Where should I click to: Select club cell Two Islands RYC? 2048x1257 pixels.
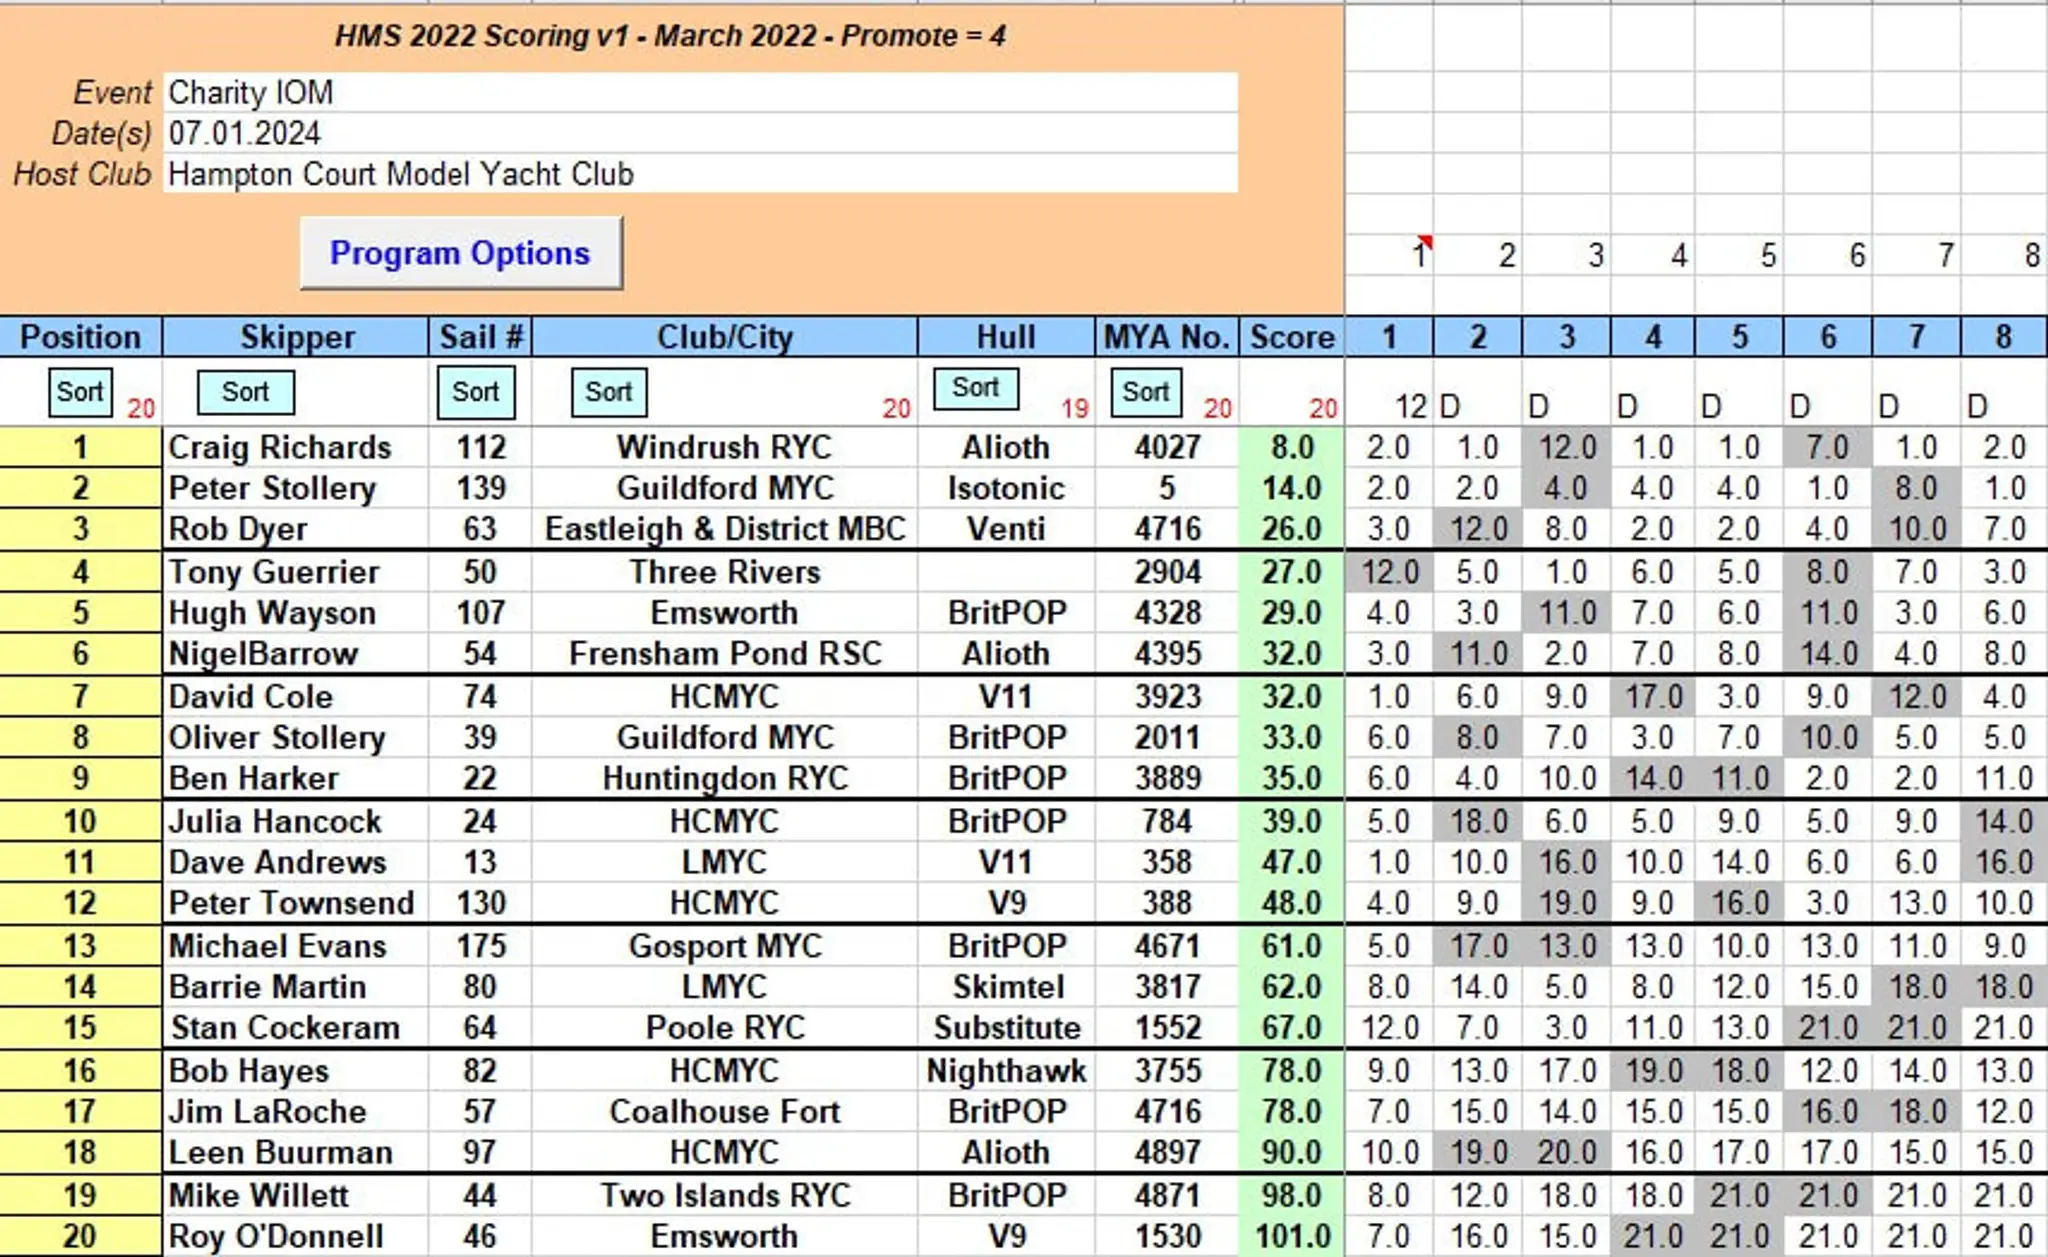pos(725,1195)
